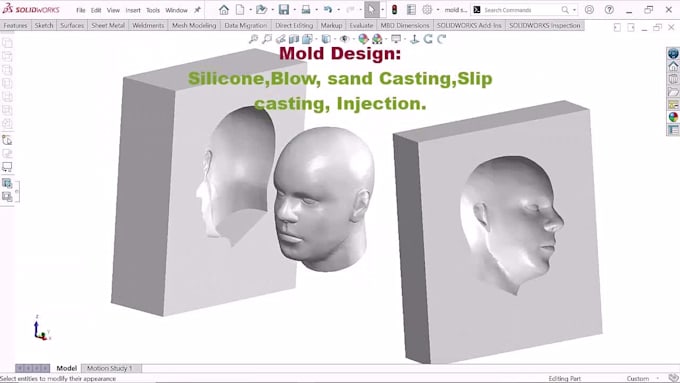
Task: Open File Properties icon next to the traffic light
Action: coord(411,10)
